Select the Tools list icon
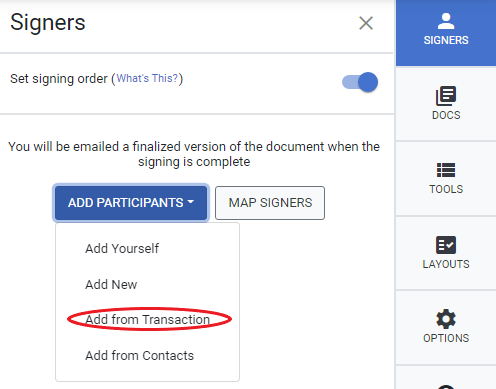496x389 pixels. click(446, 170)
